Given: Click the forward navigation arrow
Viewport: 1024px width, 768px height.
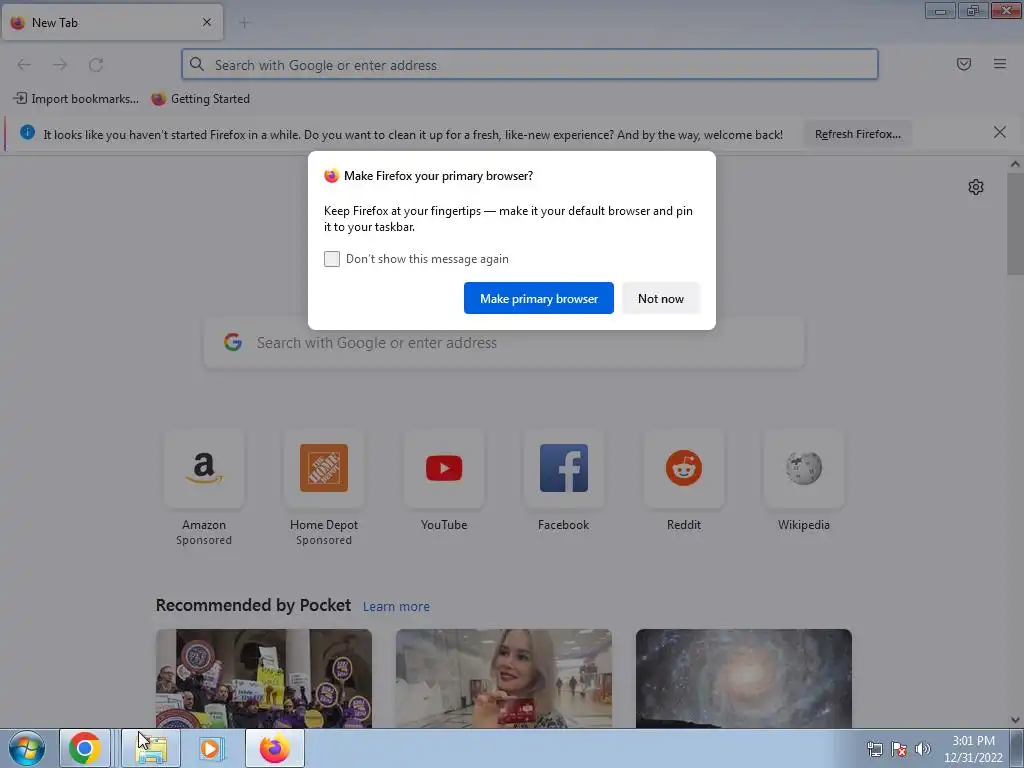Looking at the screenshot, I should 60,65.
